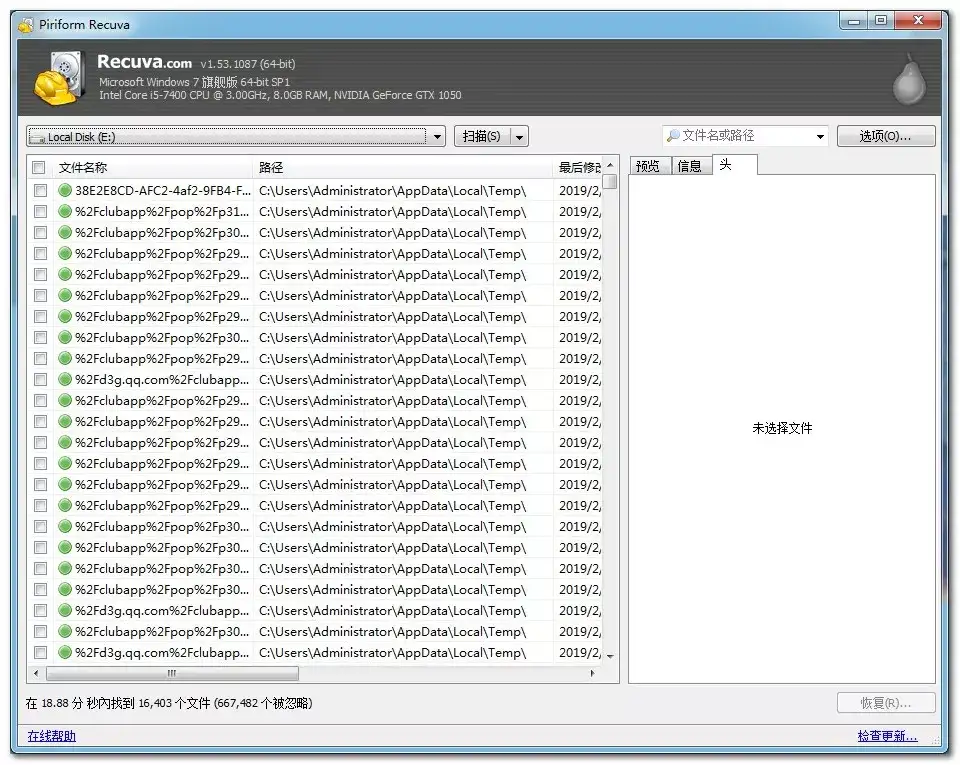Click the Recuva hard-hat drive logo
960x765 pixels.
point(59,78)
